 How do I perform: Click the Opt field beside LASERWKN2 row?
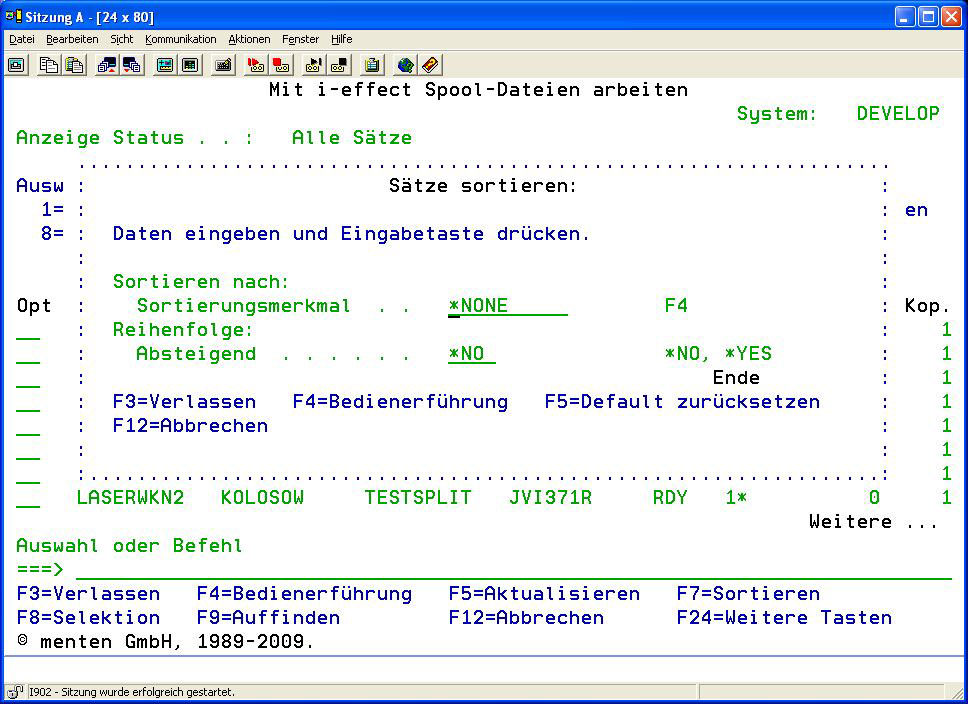[x=28, y=498]
